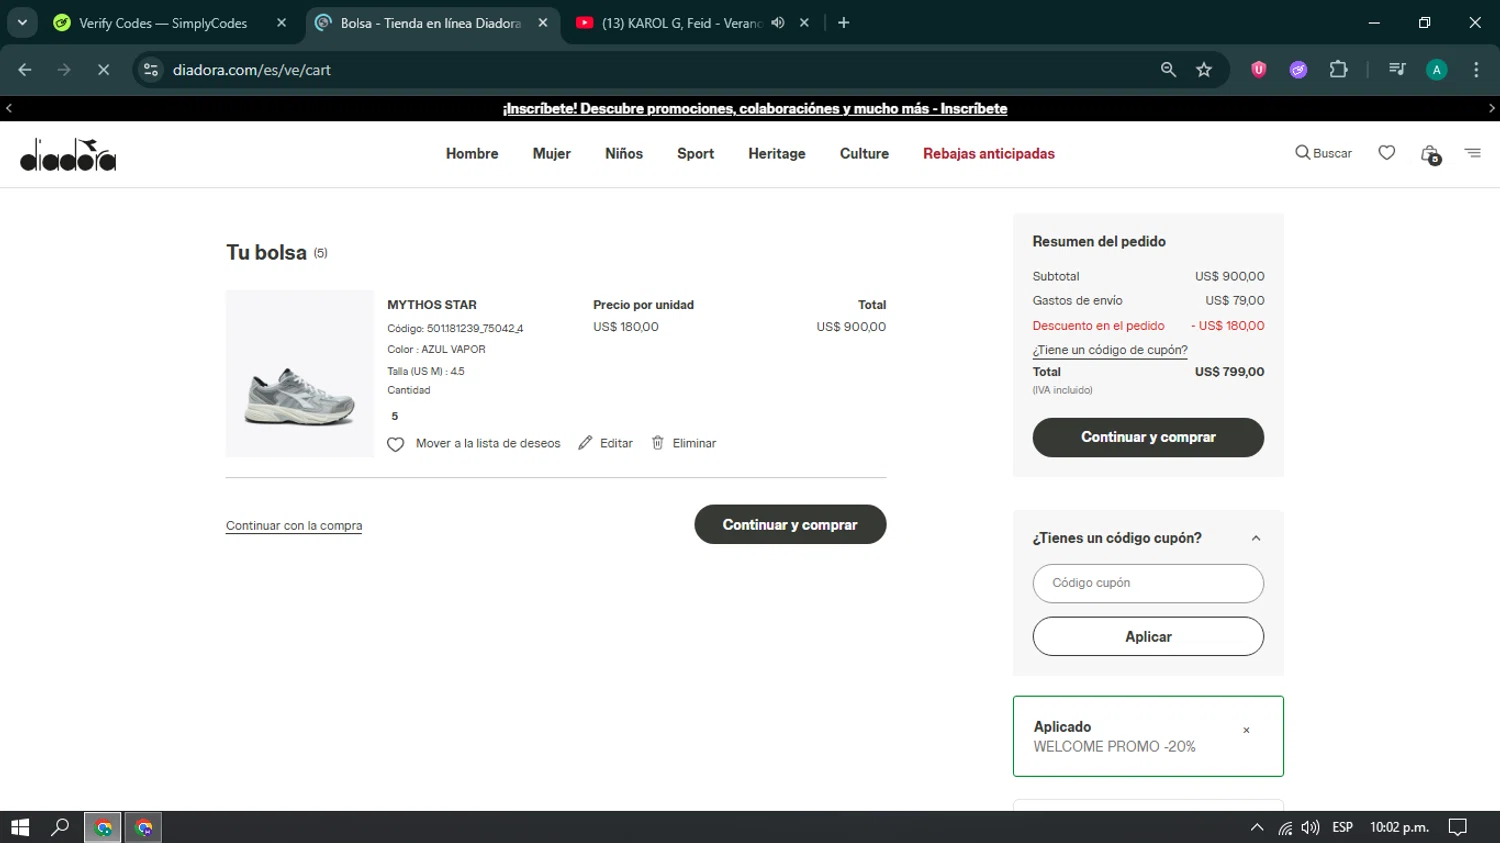Open the Heritage menu
The image size is (1500, 843).
(x=777, y=154)
